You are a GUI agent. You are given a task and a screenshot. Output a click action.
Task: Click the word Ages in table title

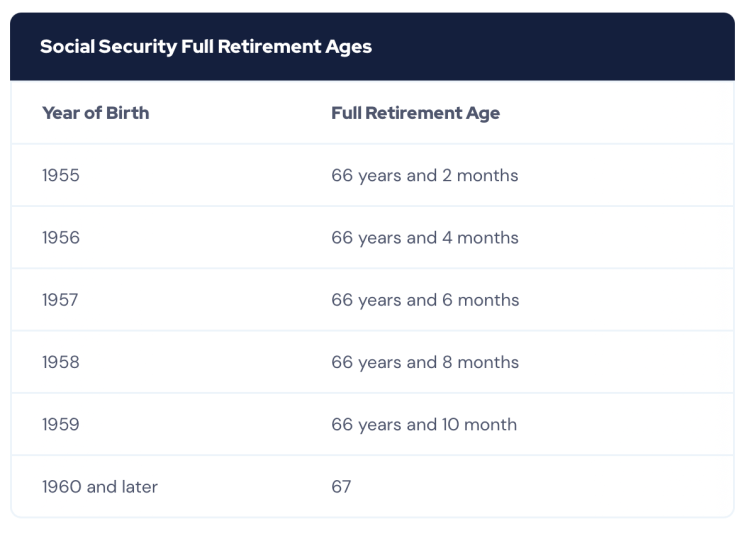[349, 47]
